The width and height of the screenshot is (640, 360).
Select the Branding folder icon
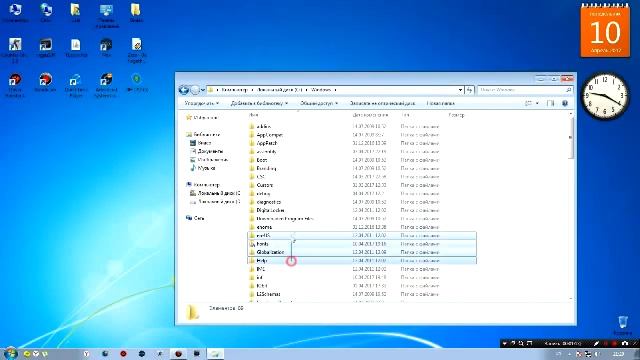252,168
